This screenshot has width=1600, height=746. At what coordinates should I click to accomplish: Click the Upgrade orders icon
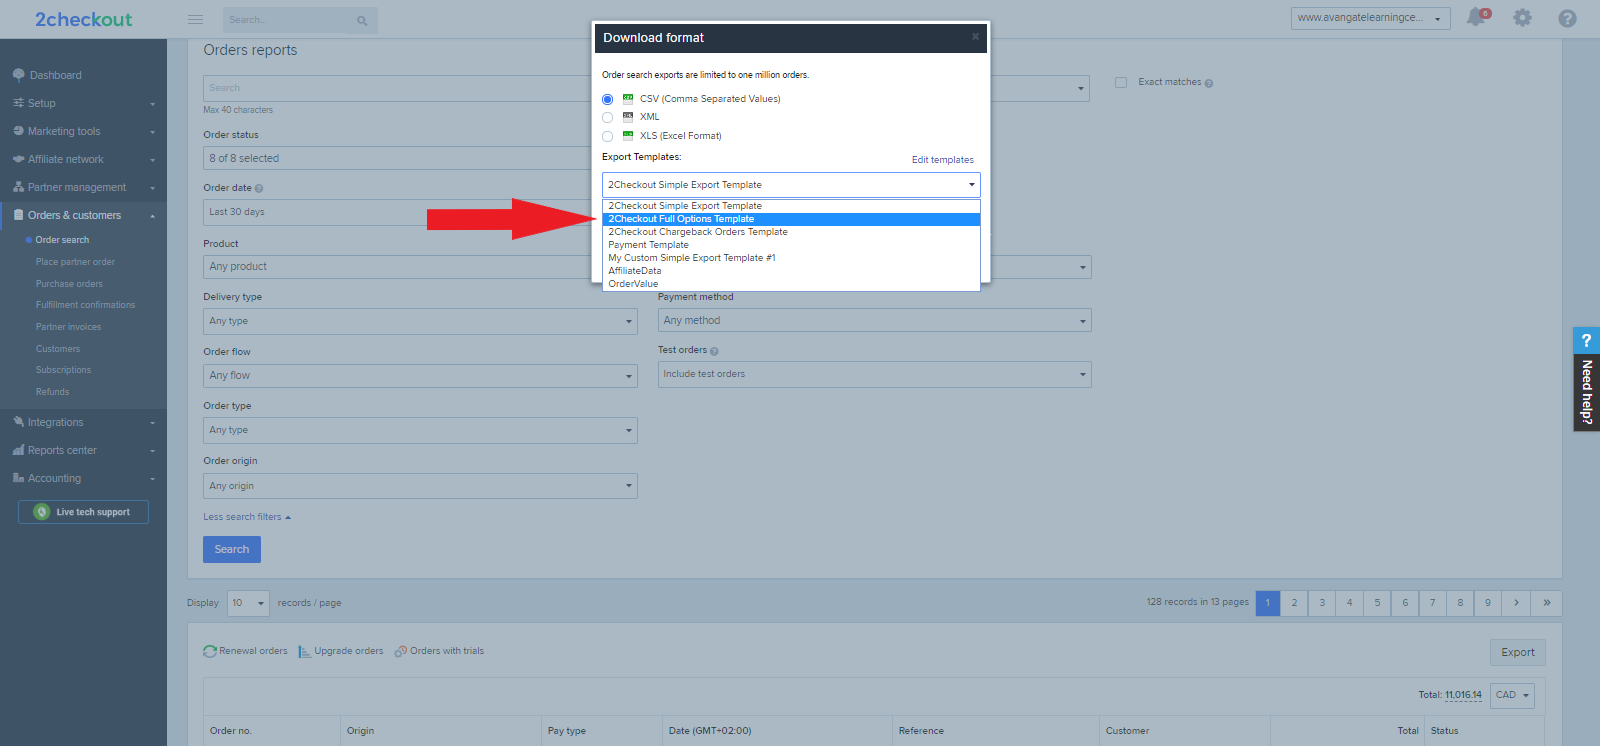pyautogui.click(x=305, y=651)
